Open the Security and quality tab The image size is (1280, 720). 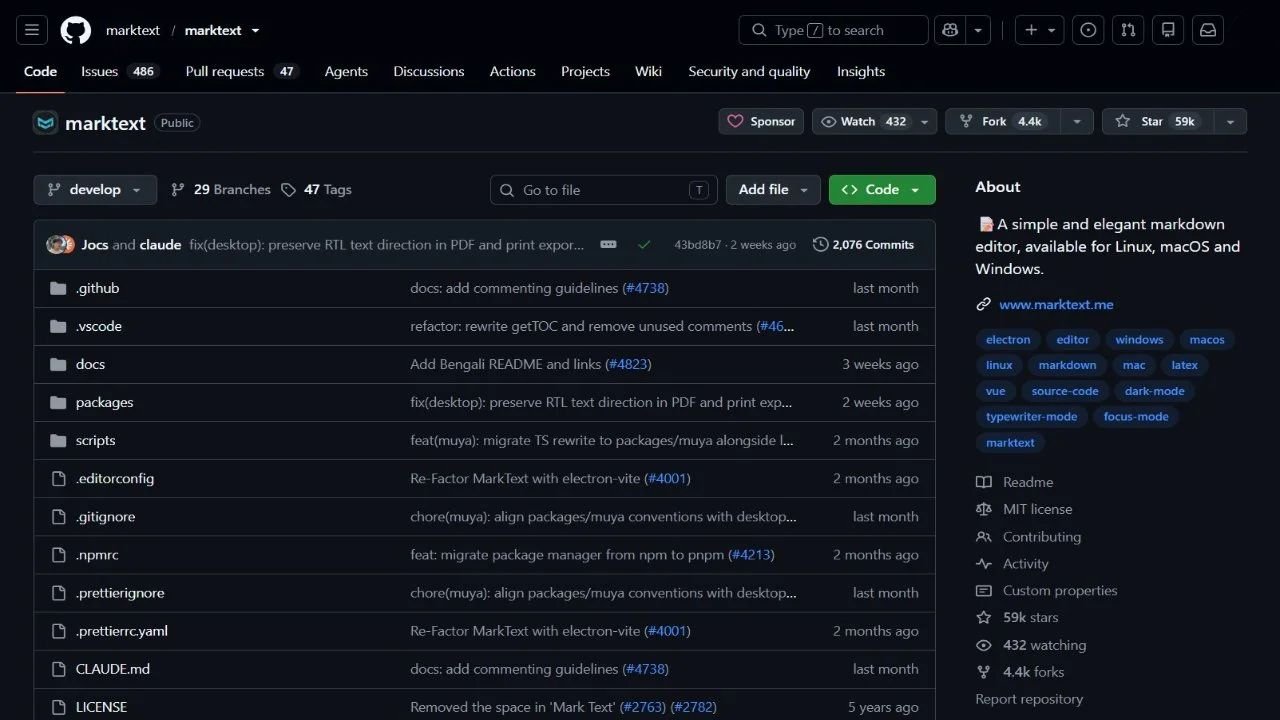[x=749, y=72]
